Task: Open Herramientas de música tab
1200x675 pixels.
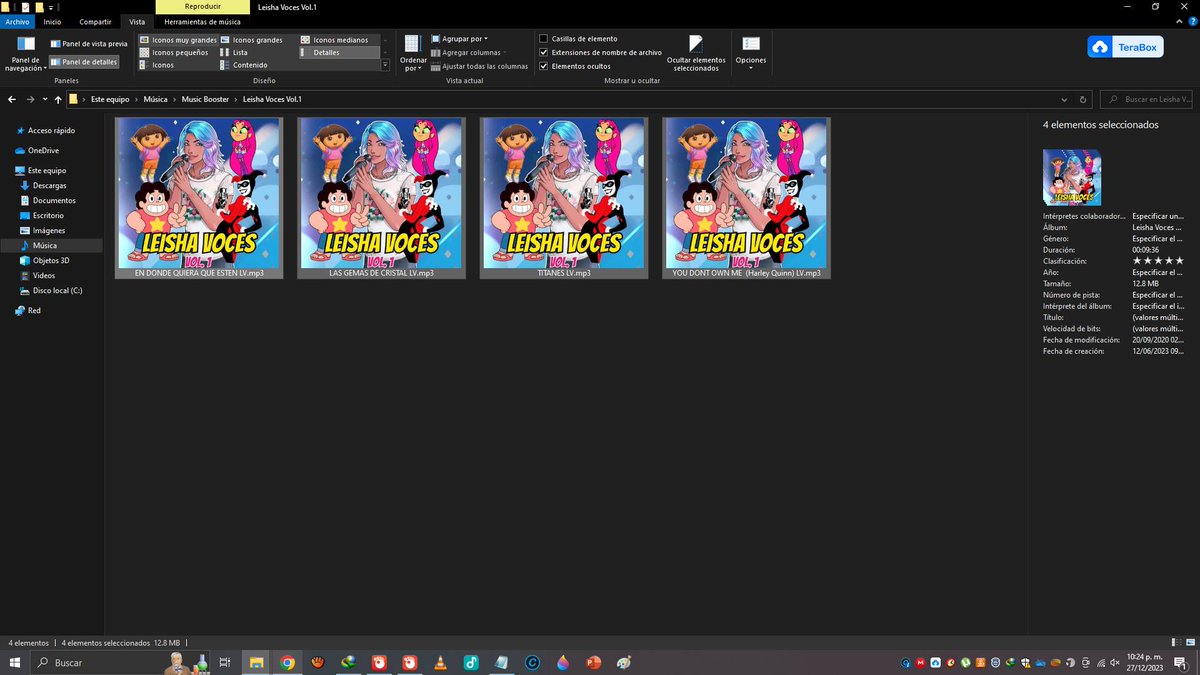Action: pos(203,21)
